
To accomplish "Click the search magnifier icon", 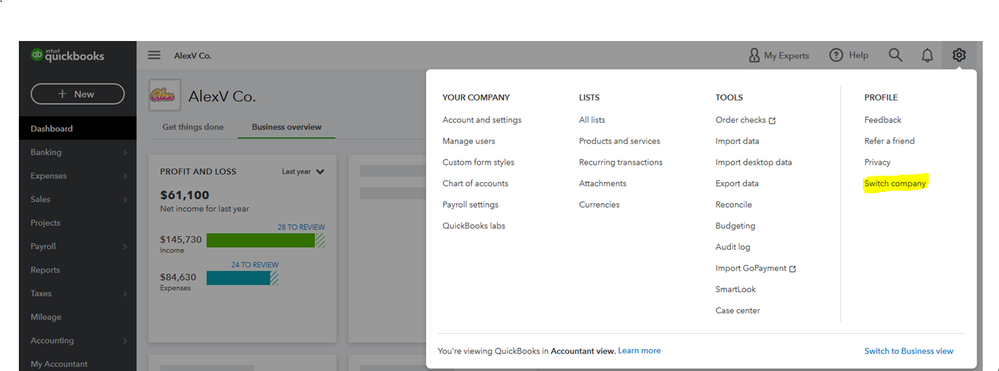I will (x=895, y=55).
